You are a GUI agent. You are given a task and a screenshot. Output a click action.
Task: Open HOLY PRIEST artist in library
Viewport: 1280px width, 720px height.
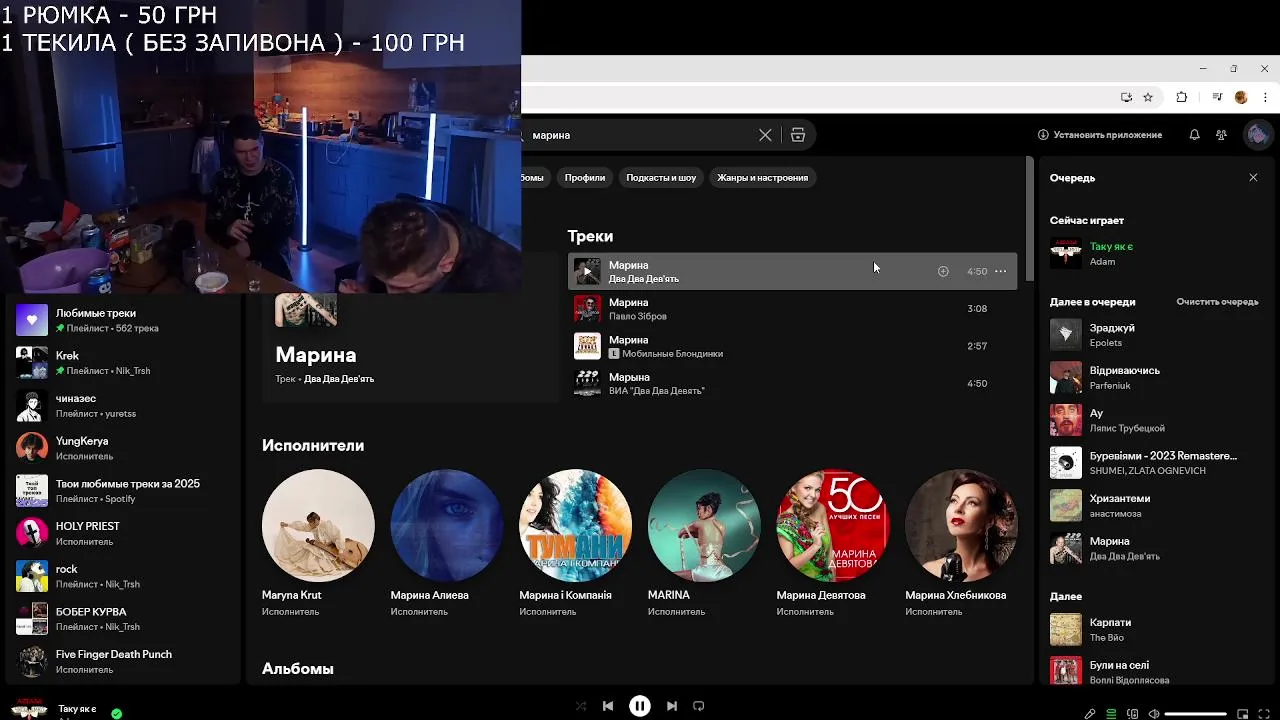[x=123, y=533]
